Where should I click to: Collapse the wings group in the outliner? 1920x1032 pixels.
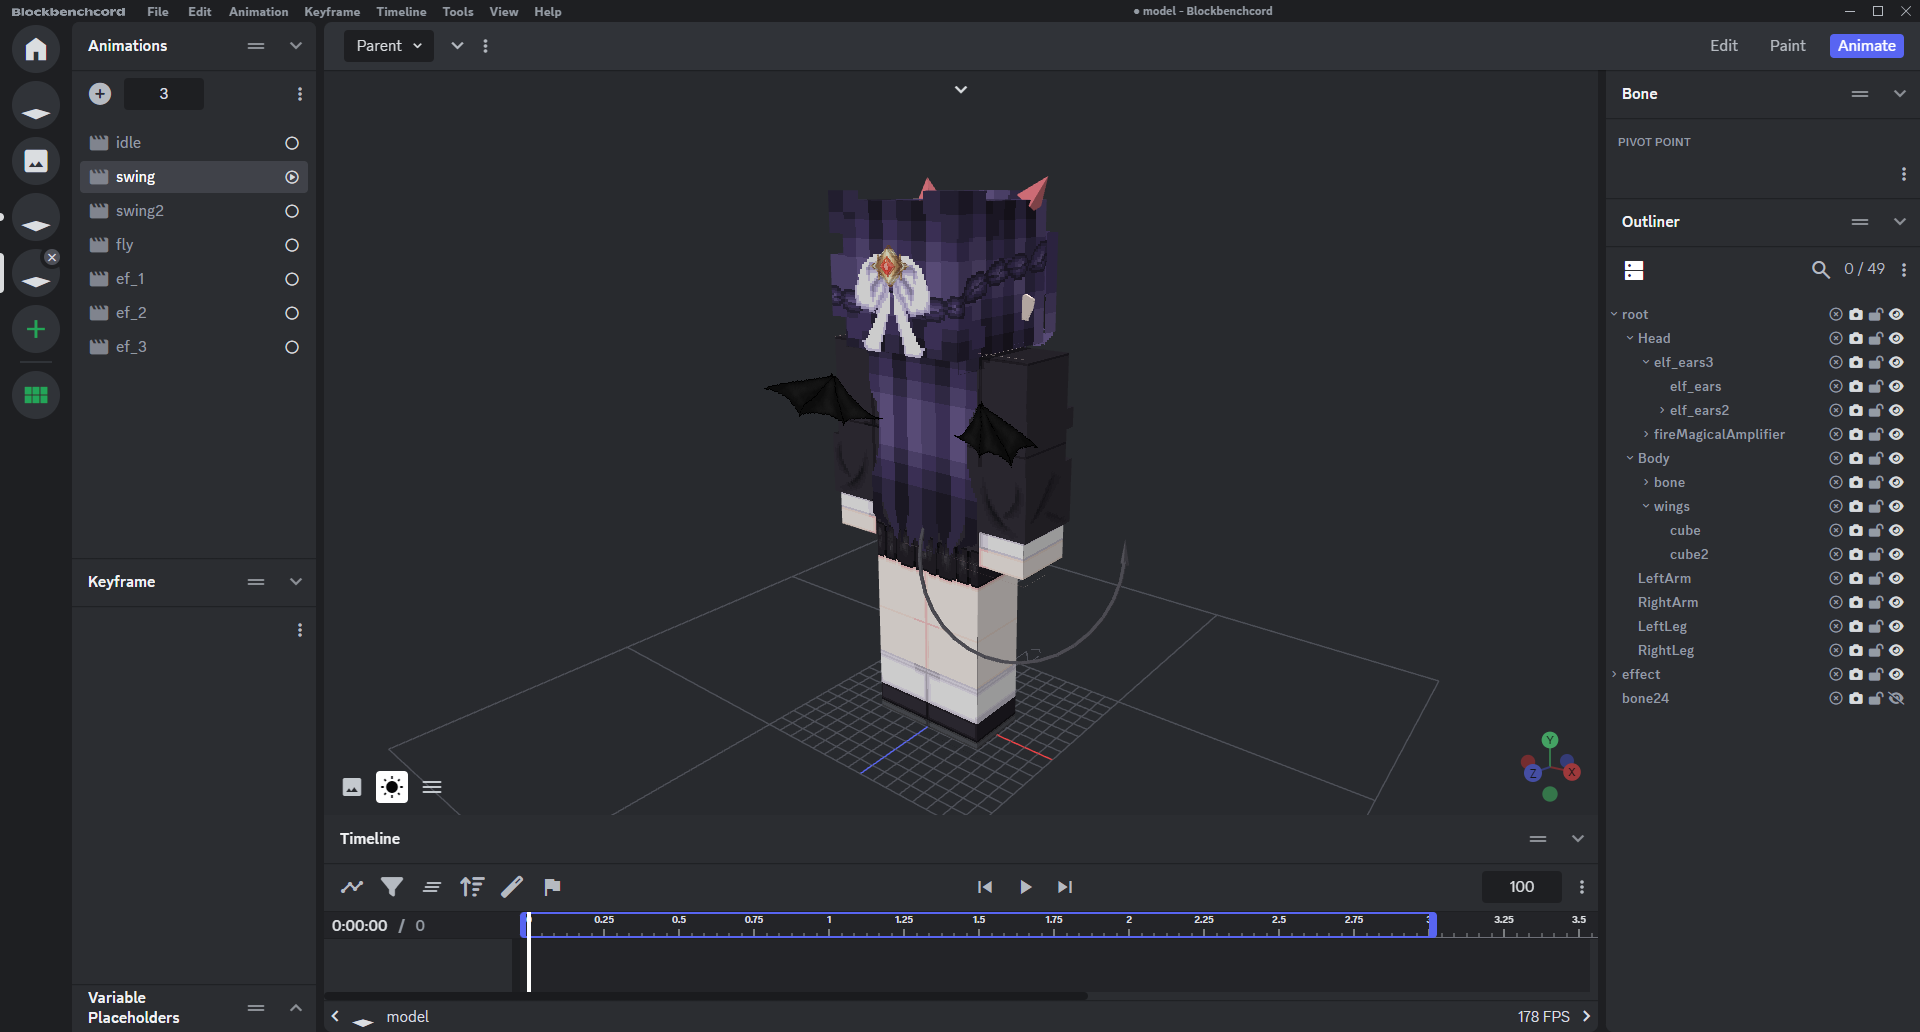pyautogui.click(x=1646, y=506)
